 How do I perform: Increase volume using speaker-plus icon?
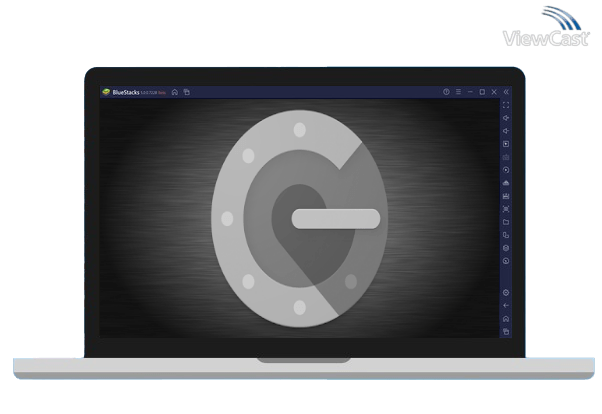(x=506, y=118)
